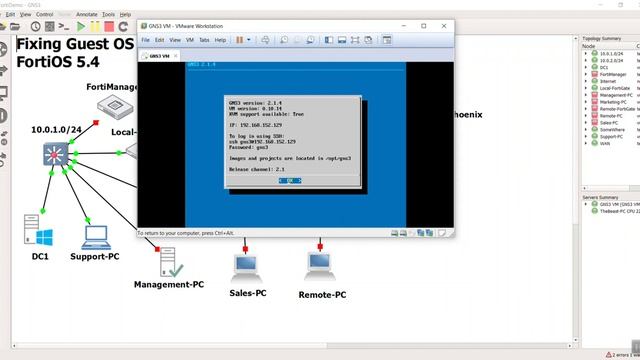Viewport: 640px width, 360px height.
Task: Click GNS3 canvas vertical scrollbar
Action: point(576,189)
